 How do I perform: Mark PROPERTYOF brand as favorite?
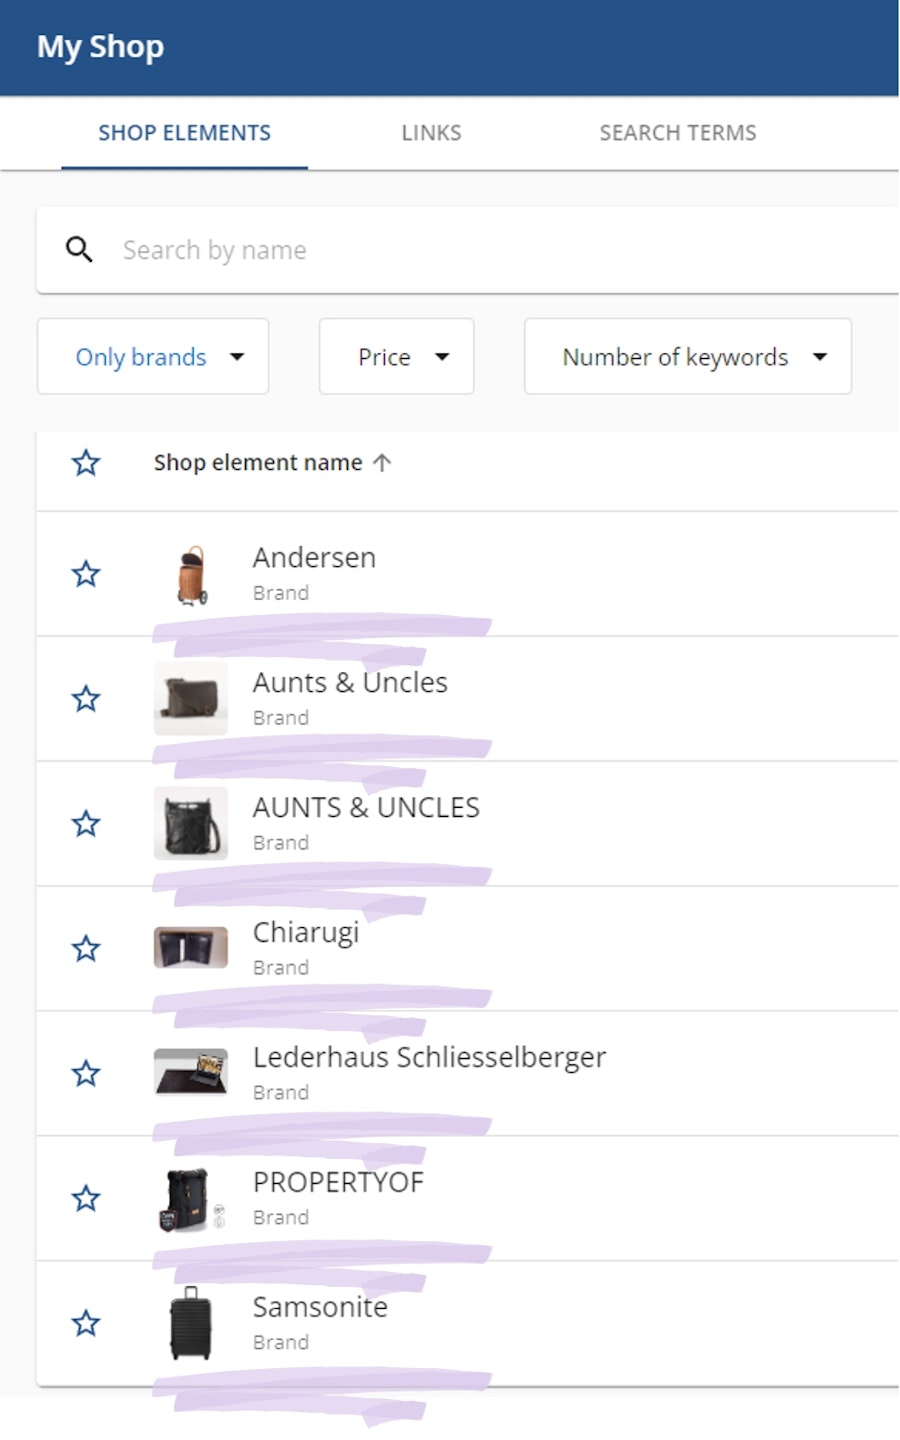tap(86, 1198)
